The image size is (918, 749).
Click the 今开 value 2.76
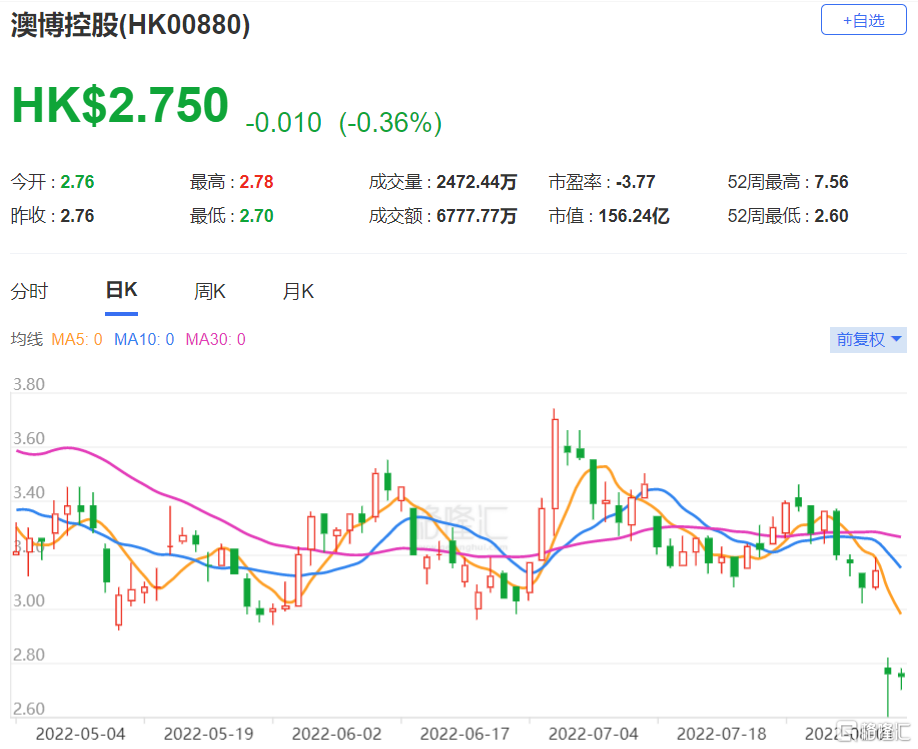(x=77, y=182)
